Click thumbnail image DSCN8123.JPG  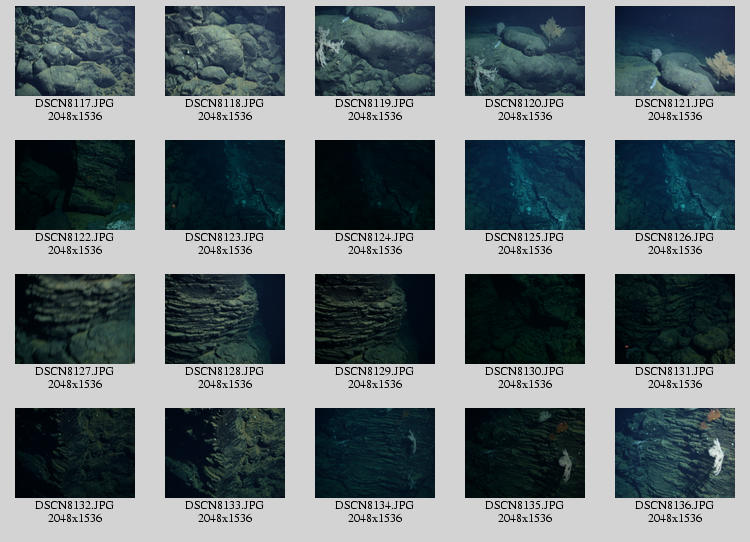225,185
